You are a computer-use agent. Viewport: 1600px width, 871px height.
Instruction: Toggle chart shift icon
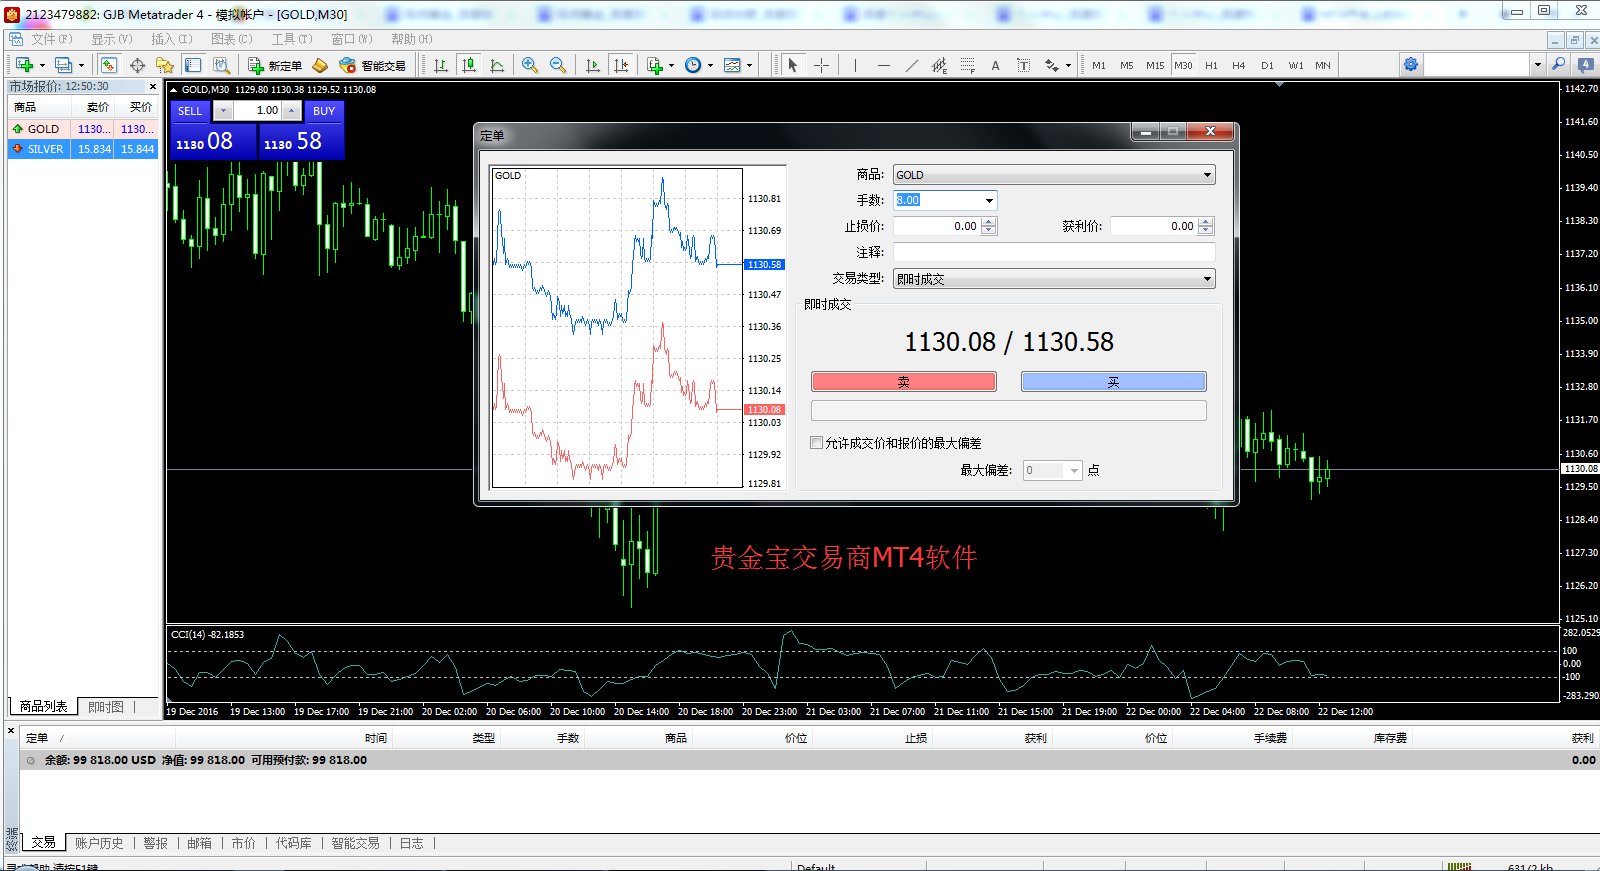pyautogui.click(x=621, y=65)
